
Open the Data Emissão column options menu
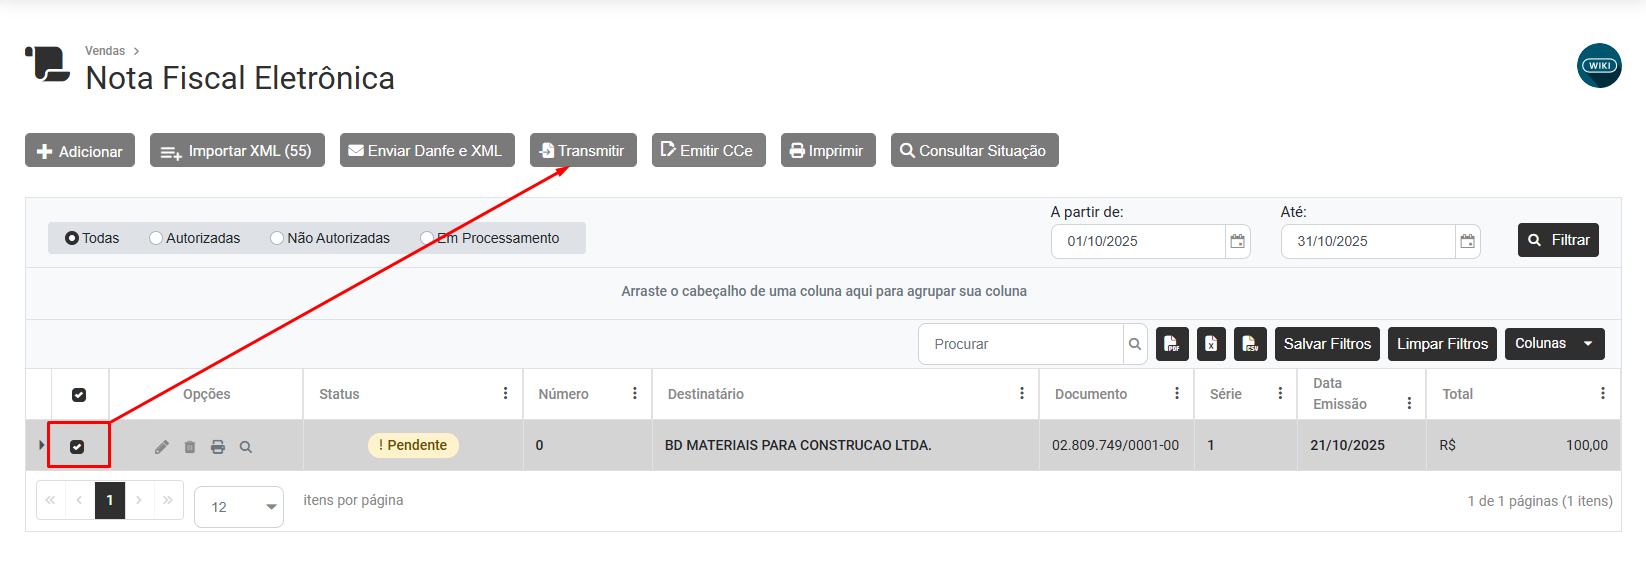click(1409, 403)
